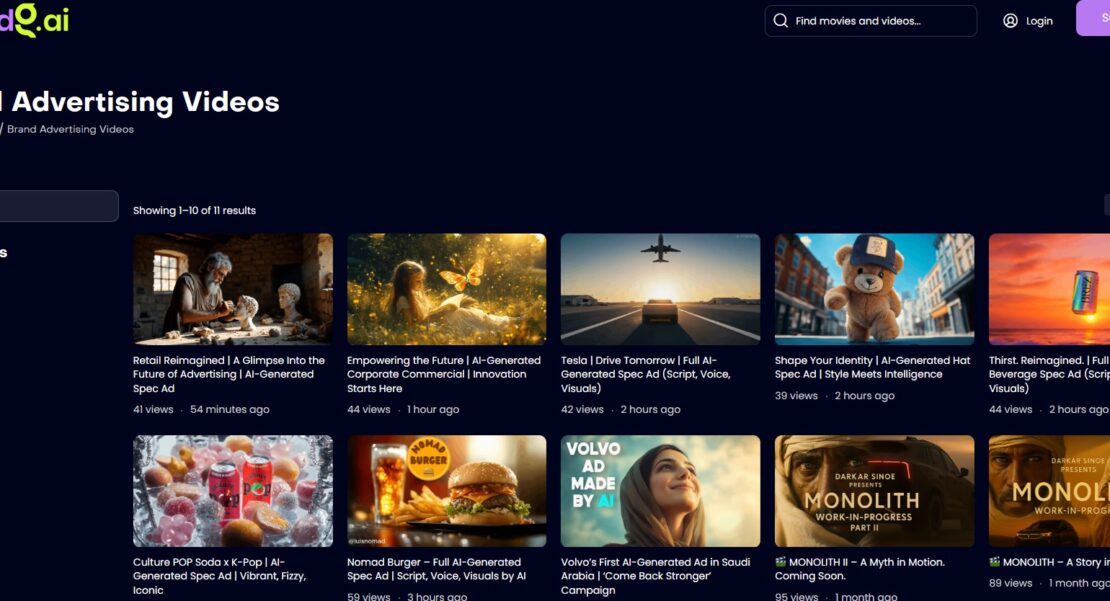Focus the Find movies and videos field

tap(871, 21)
